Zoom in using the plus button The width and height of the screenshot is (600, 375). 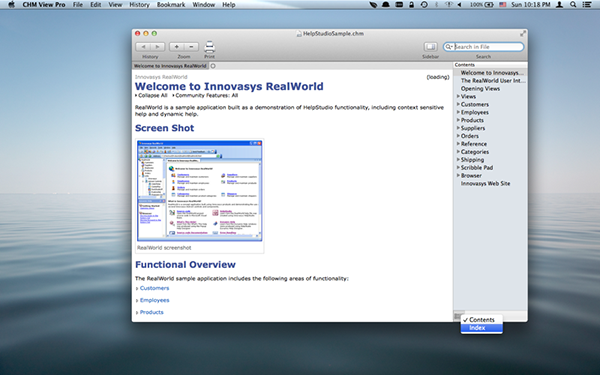176,47
